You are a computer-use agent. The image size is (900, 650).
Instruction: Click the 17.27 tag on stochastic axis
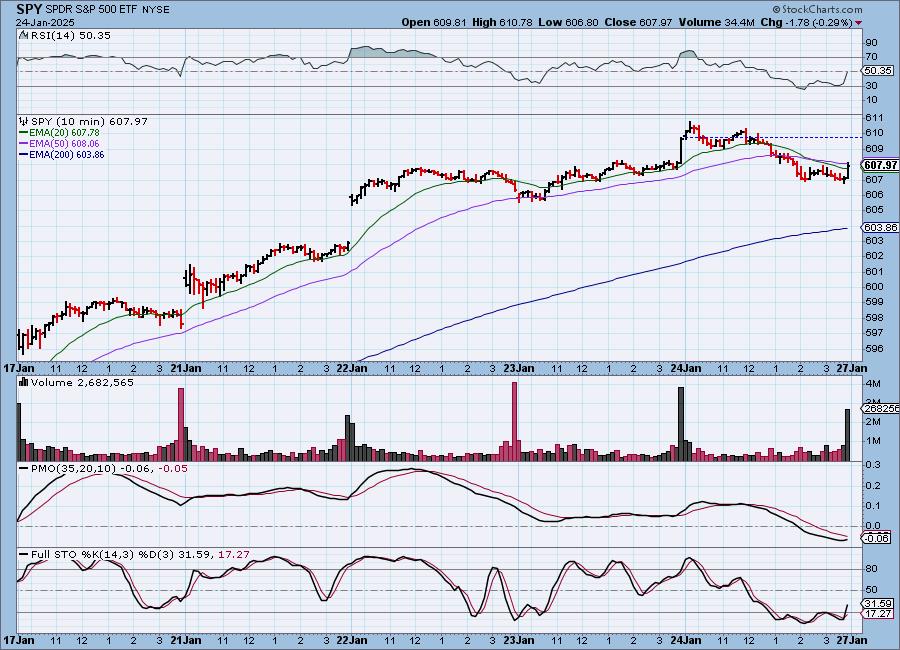pyautogui.click(x=878, y=614)
